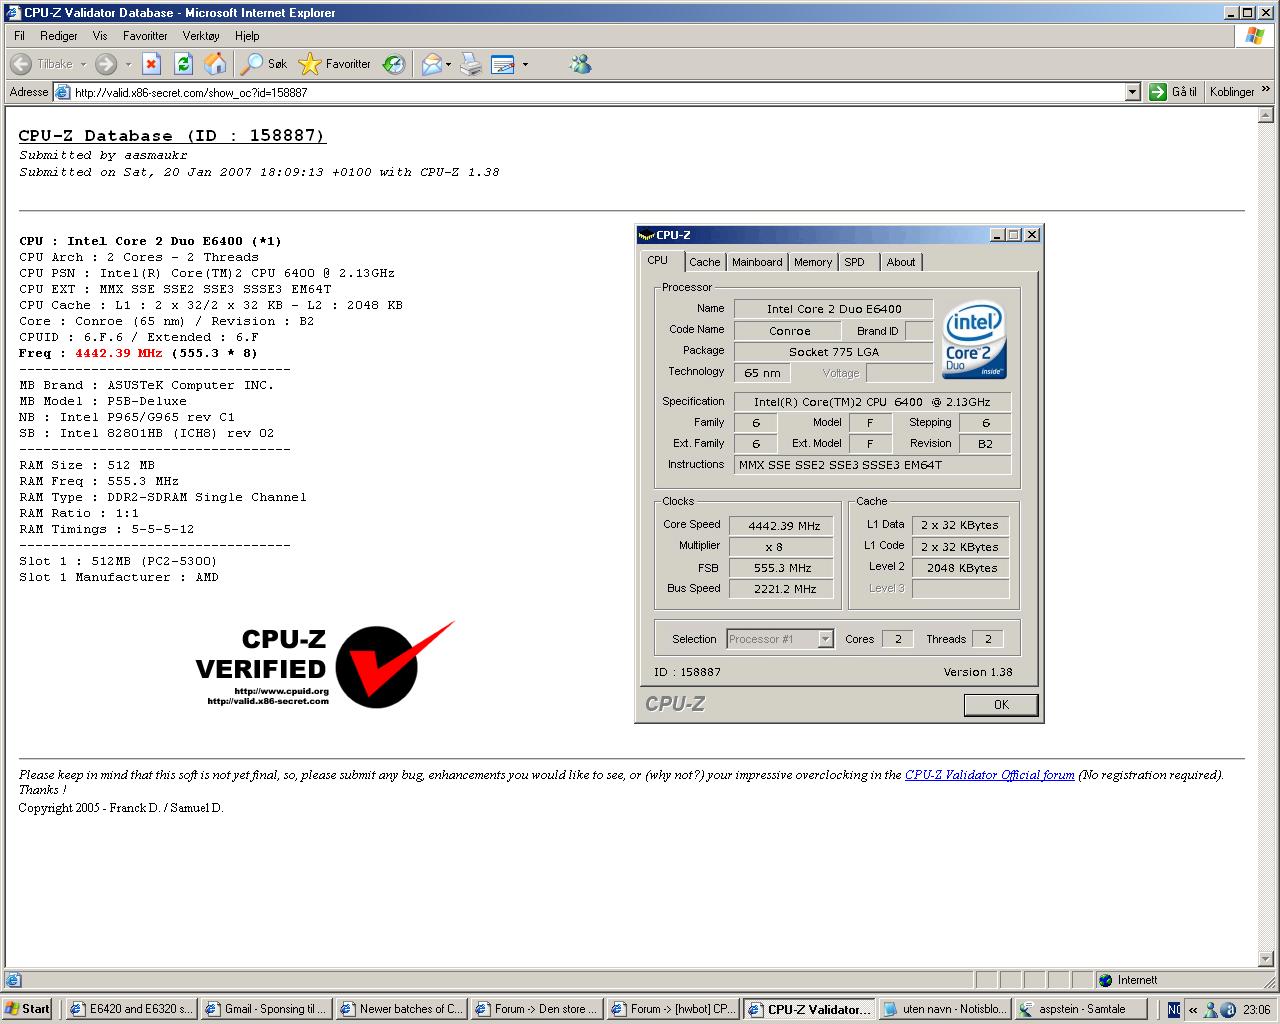The height and width of the screenshot is (1024, 1280).
Task: Open the Fil menu
Action: (19, 36)
